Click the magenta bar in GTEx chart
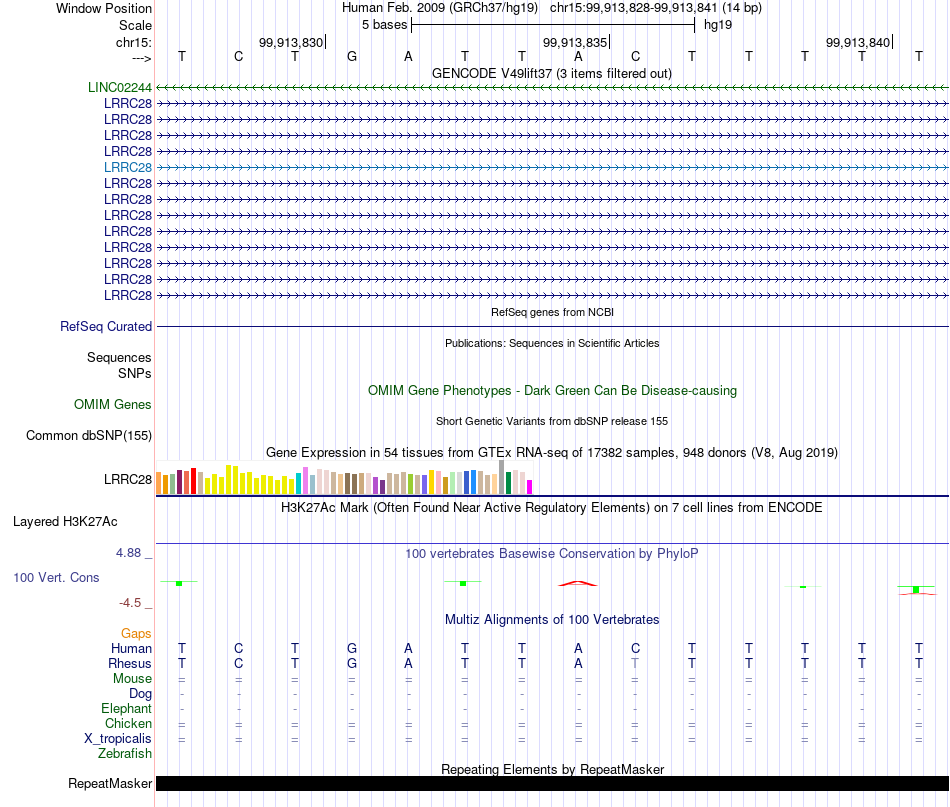 pos(530,487)
